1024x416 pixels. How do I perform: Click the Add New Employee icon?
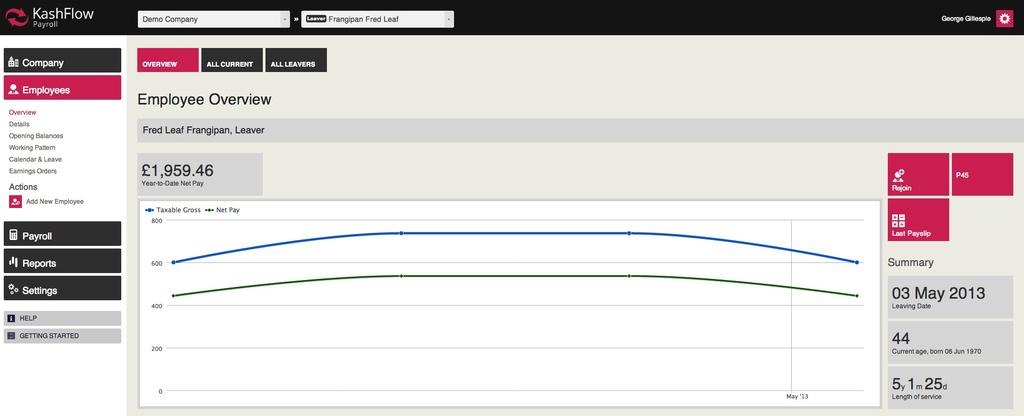click(15, 201)
